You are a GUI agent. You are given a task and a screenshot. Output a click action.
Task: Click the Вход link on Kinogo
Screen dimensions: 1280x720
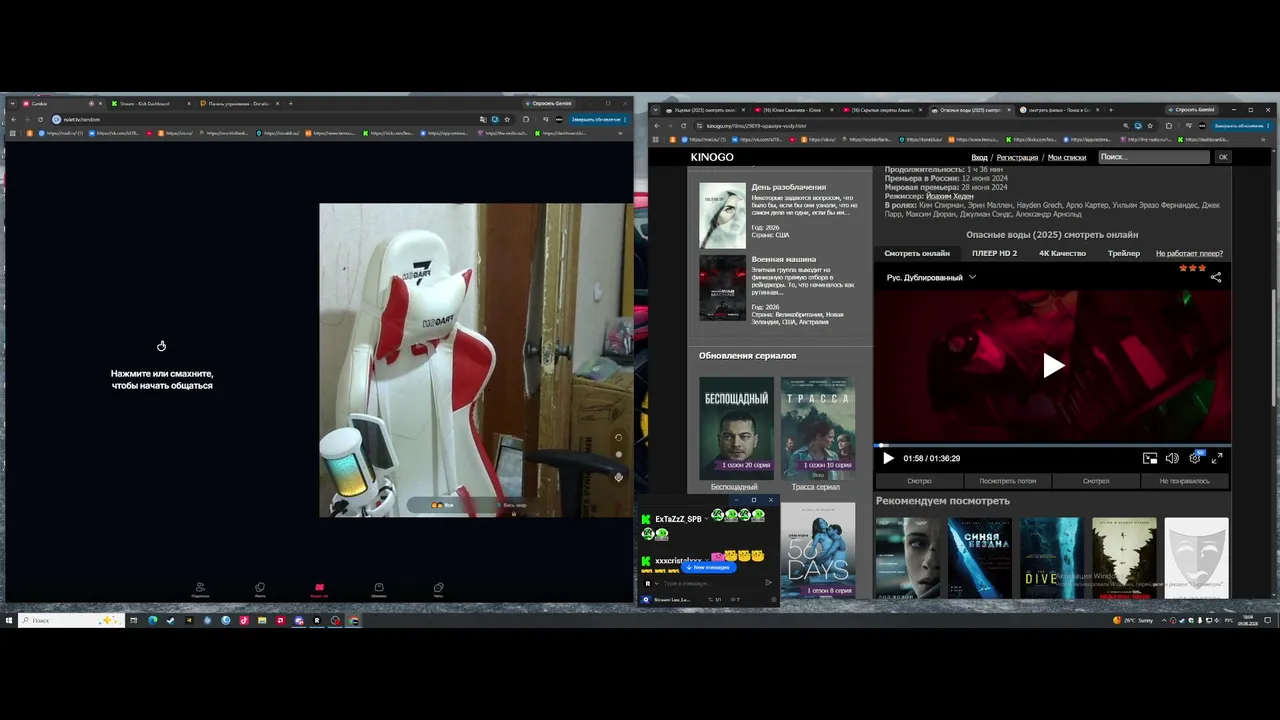[x=980, y=157]
